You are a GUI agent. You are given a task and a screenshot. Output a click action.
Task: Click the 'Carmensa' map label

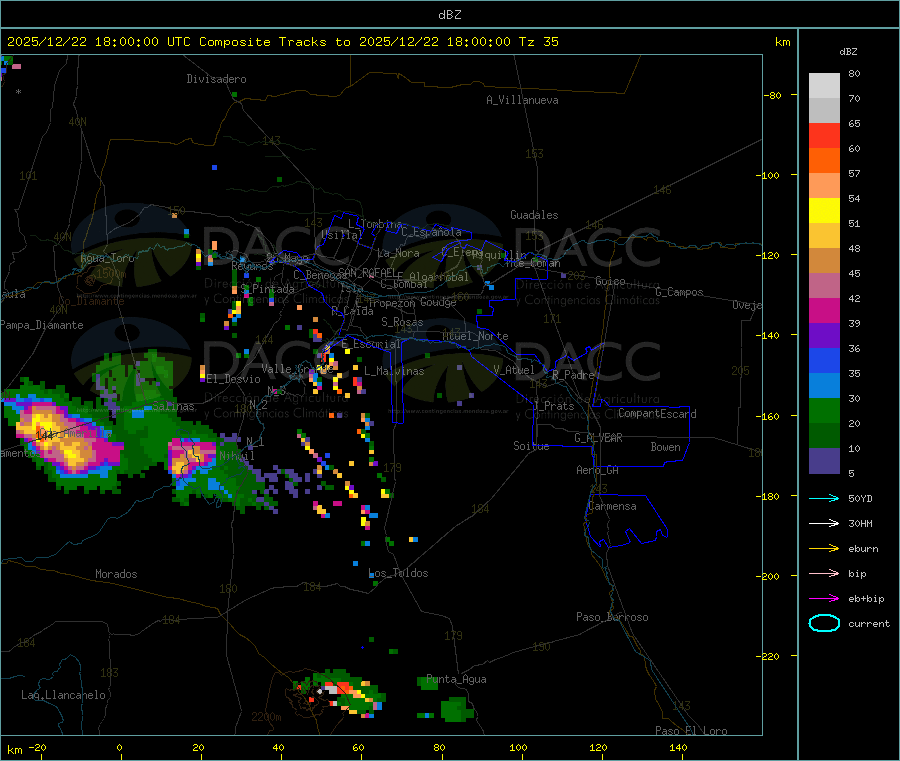(x=612, y=506)
